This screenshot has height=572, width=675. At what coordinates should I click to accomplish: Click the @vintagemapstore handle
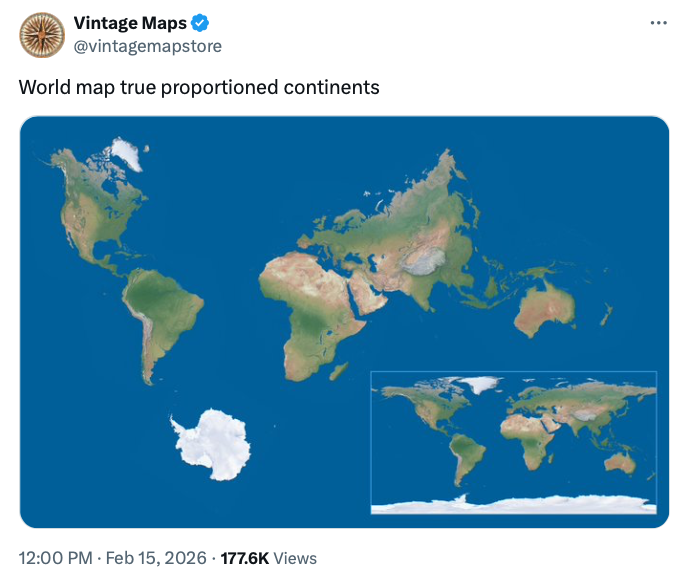tap(148, 46)
